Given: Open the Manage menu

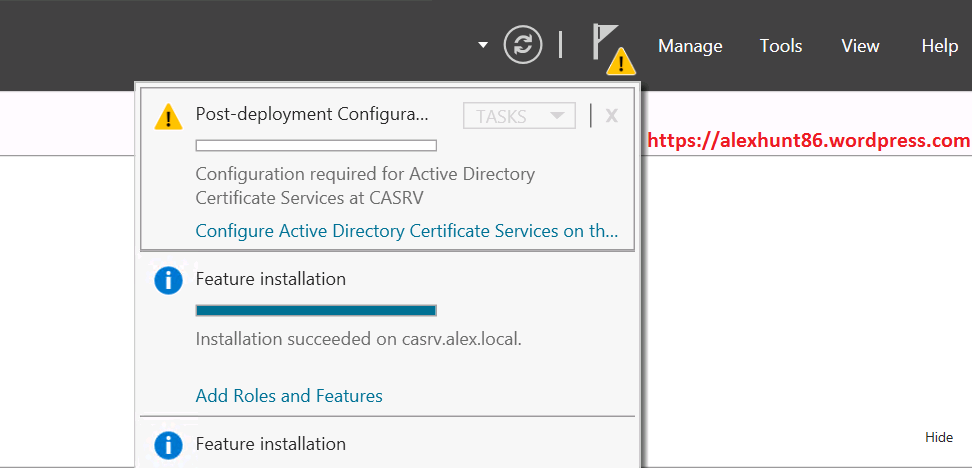Looking at the screenshot, I should (x=690, y=46).
